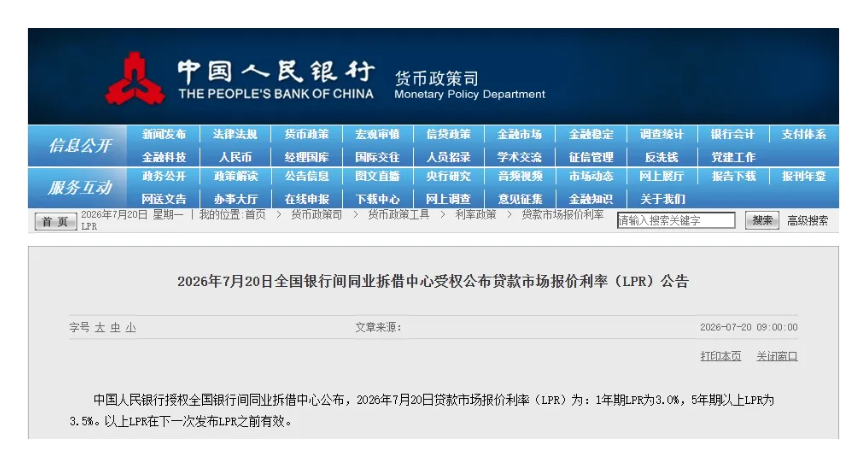This screenshot has width=864, height=466.
Task: Go to 货币政策 in navigation bar
Action: (306, 134)
